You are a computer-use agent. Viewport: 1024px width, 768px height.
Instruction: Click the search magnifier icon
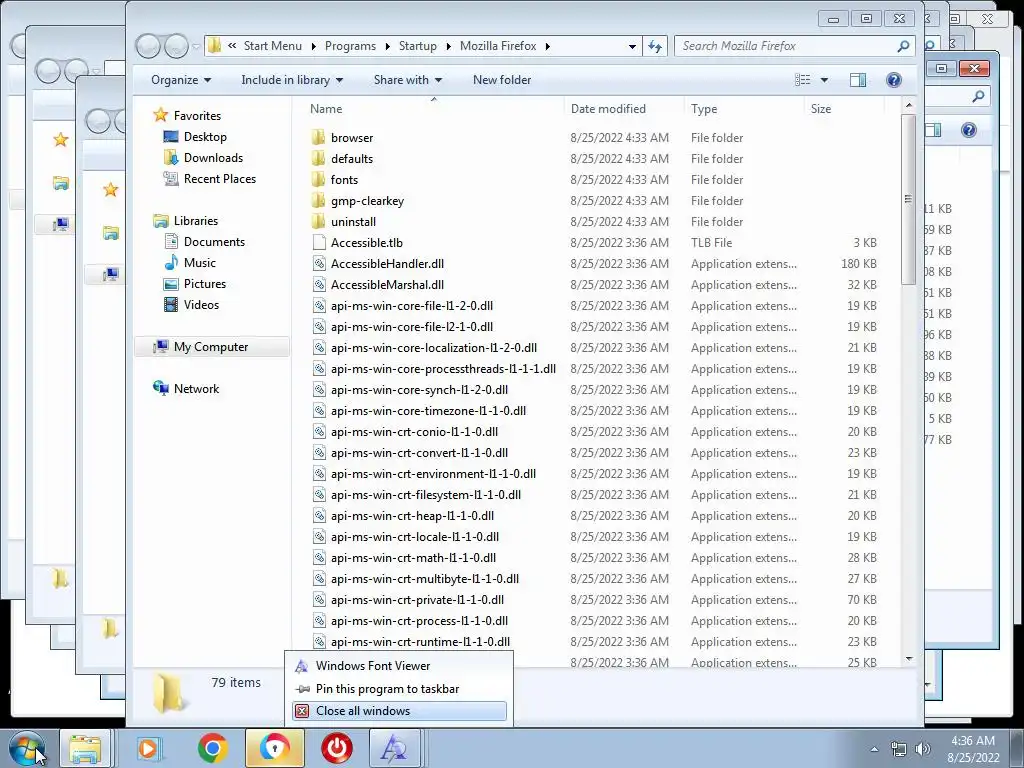pyautogui.click(x=903, y=46)
